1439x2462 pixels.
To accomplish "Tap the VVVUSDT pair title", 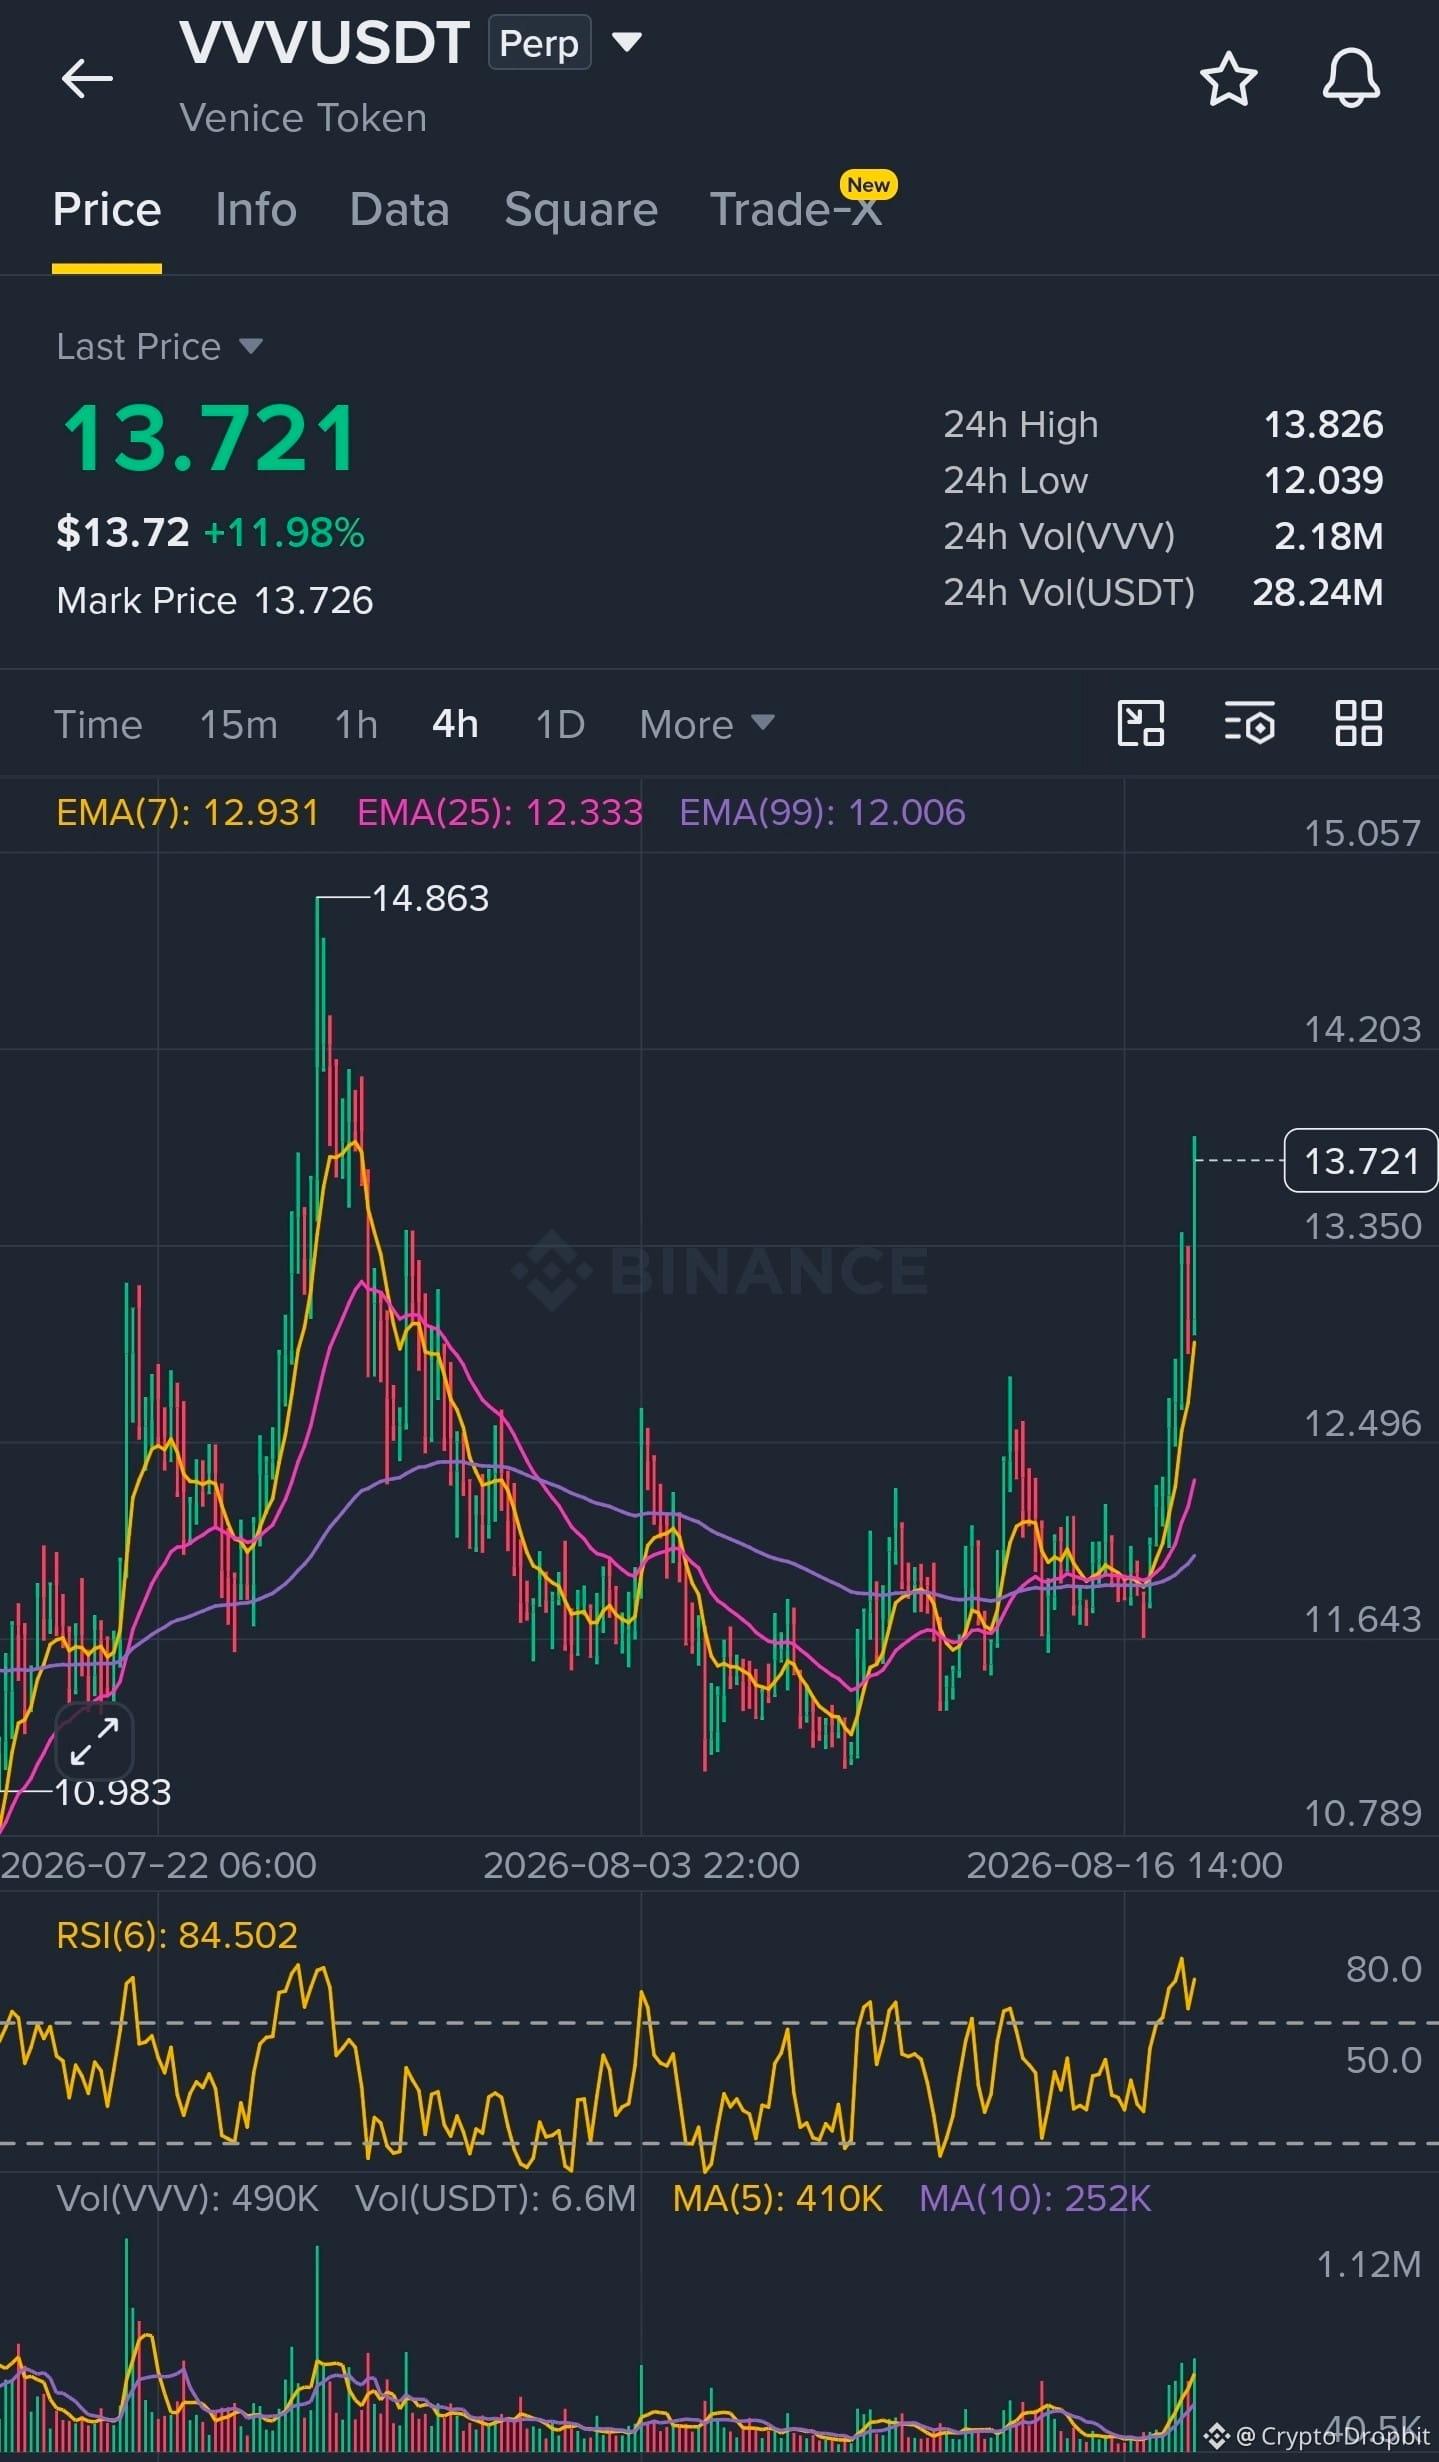I will [324, 42].
